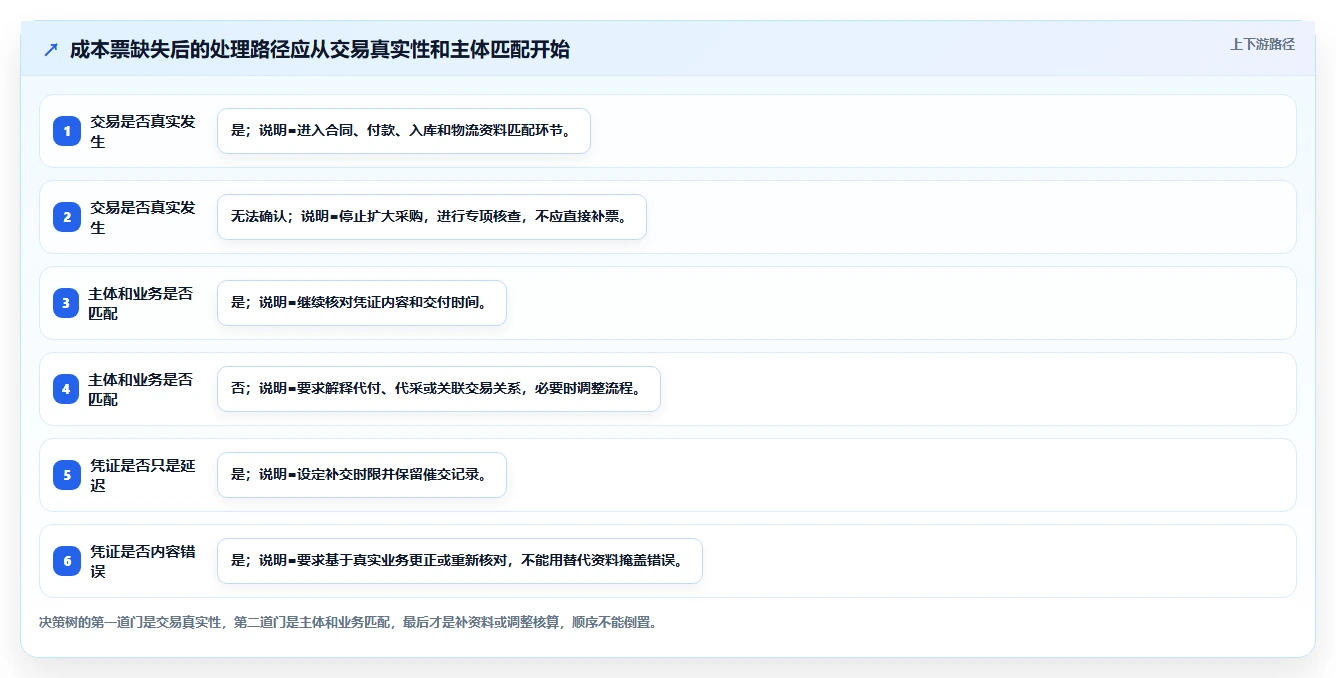The height and width of the screenshot is (678, 1336).
Task: Click 交易是否真实发生 label in row 1
Action: pos(143,131)
